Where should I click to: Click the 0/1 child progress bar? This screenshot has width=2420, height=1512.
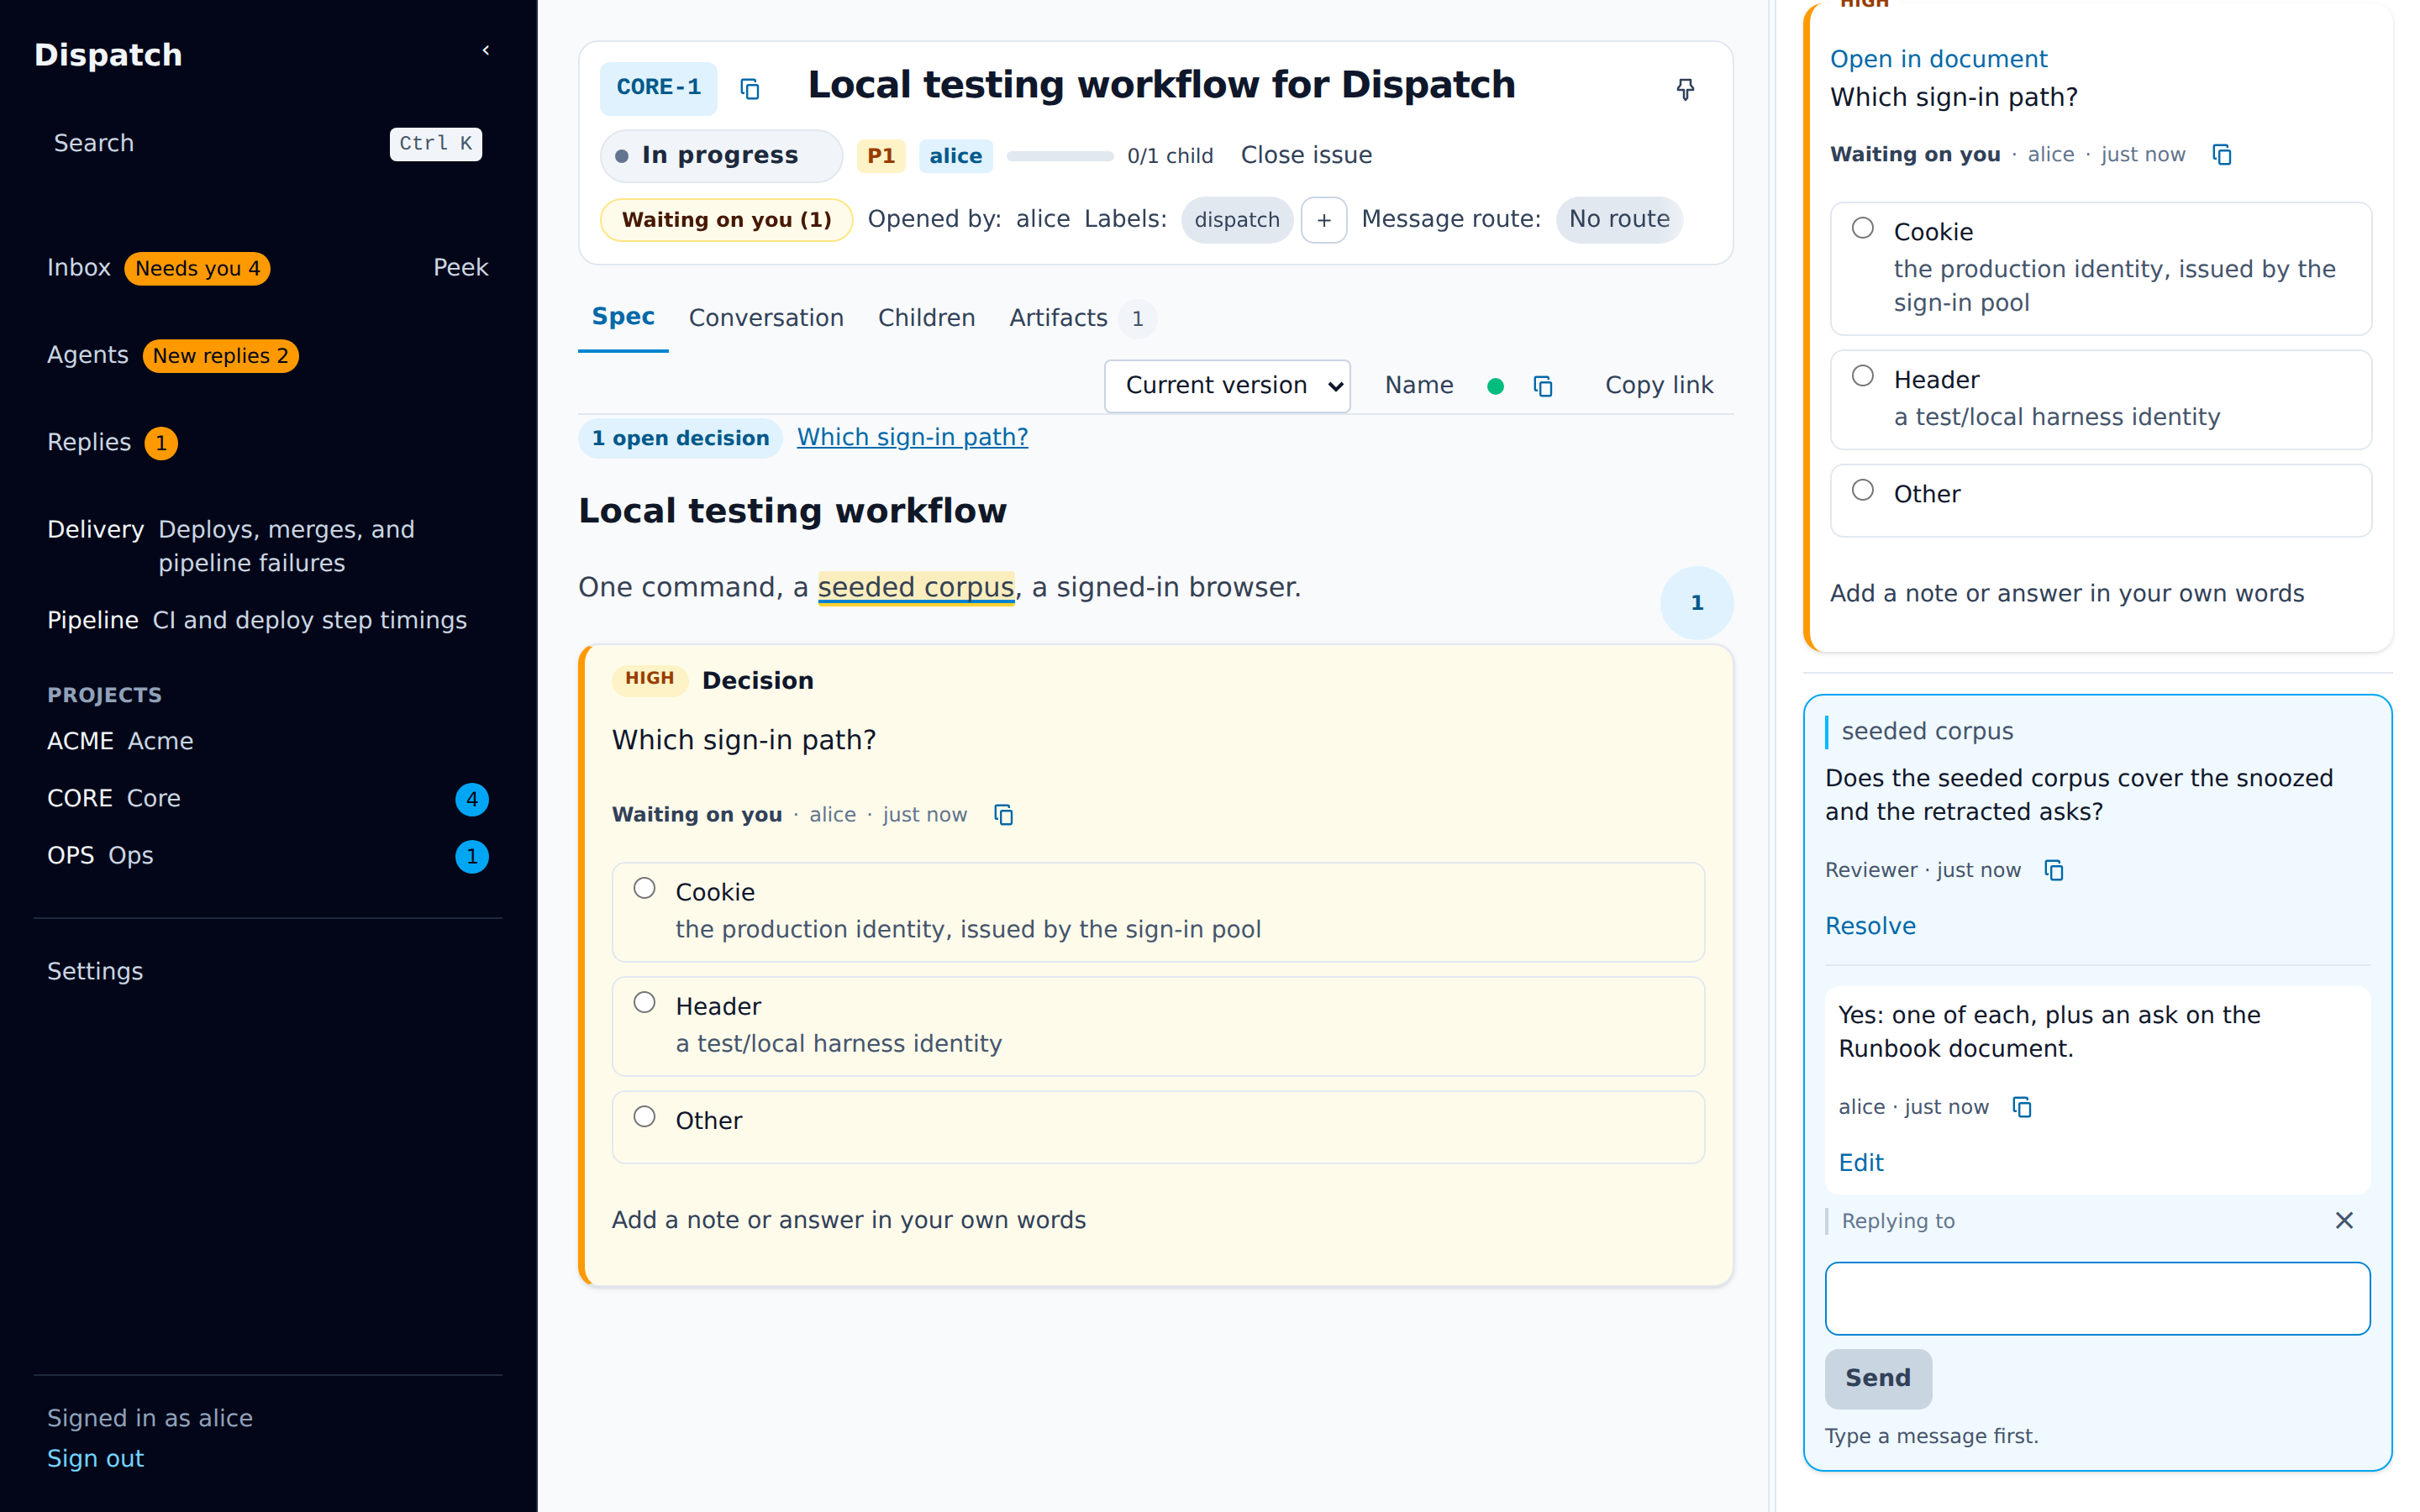tap(1060, 156)
